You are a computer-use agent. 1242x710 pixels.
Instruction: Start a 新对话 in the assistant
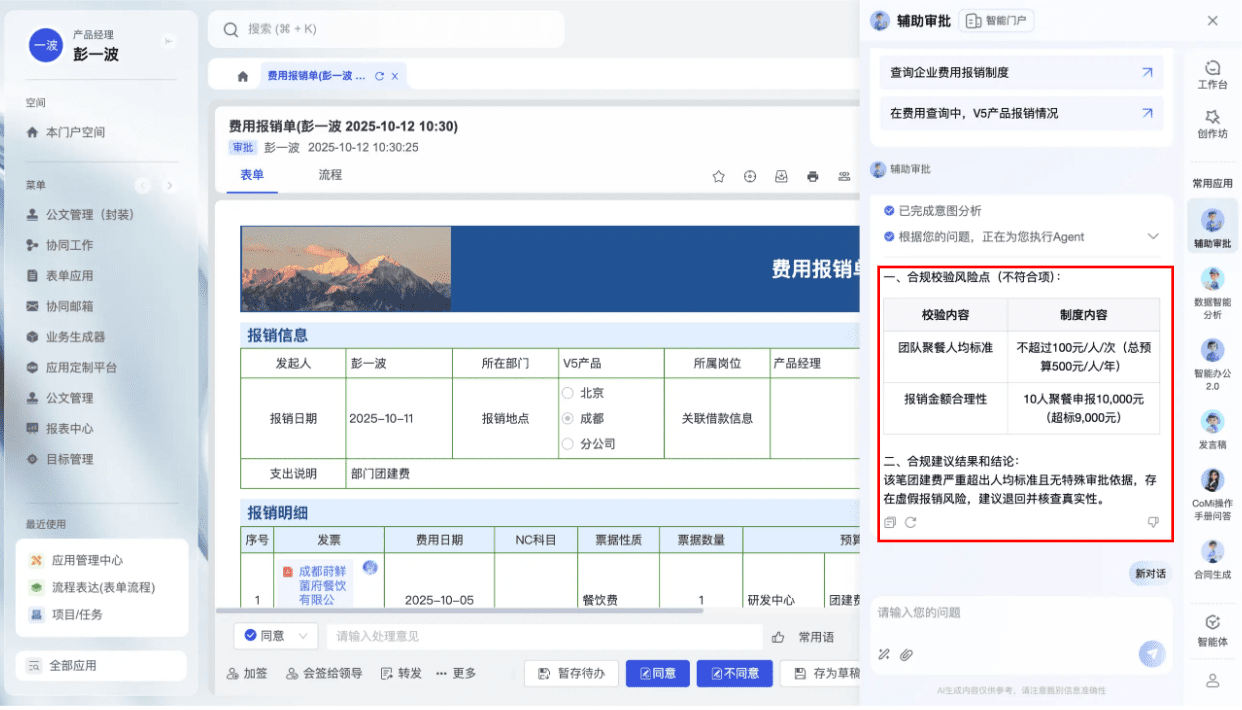[x=1149, y=574]
